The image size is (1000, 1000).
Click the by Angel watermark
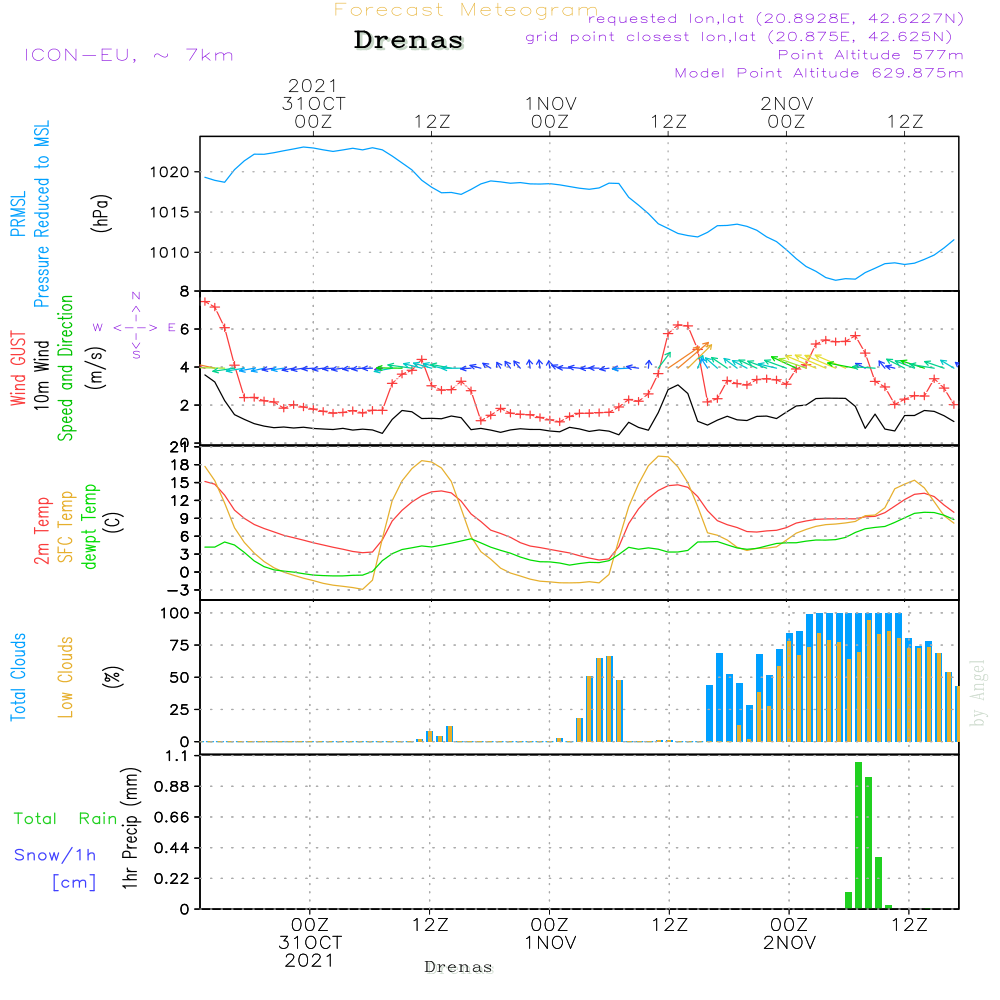pos(978,693)
